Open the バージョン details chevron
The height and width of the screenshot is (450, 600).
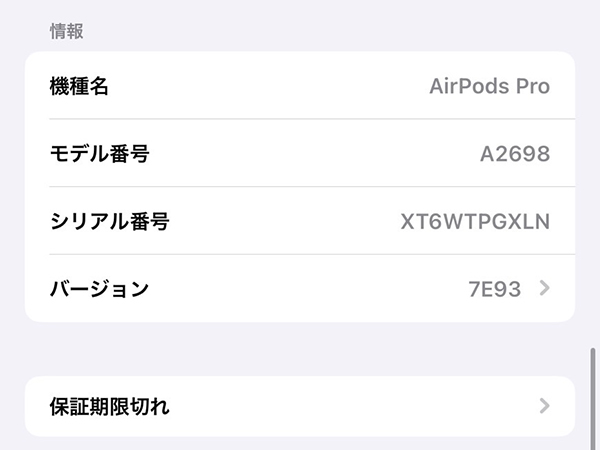(x=544, y=289)
